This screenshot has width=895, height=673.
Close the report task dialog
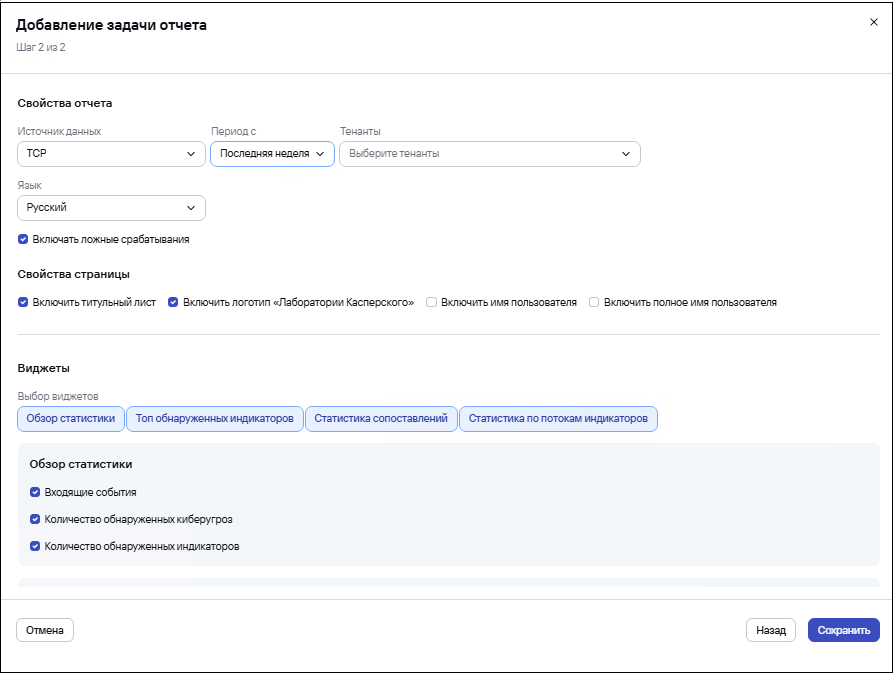coord(873,22)
